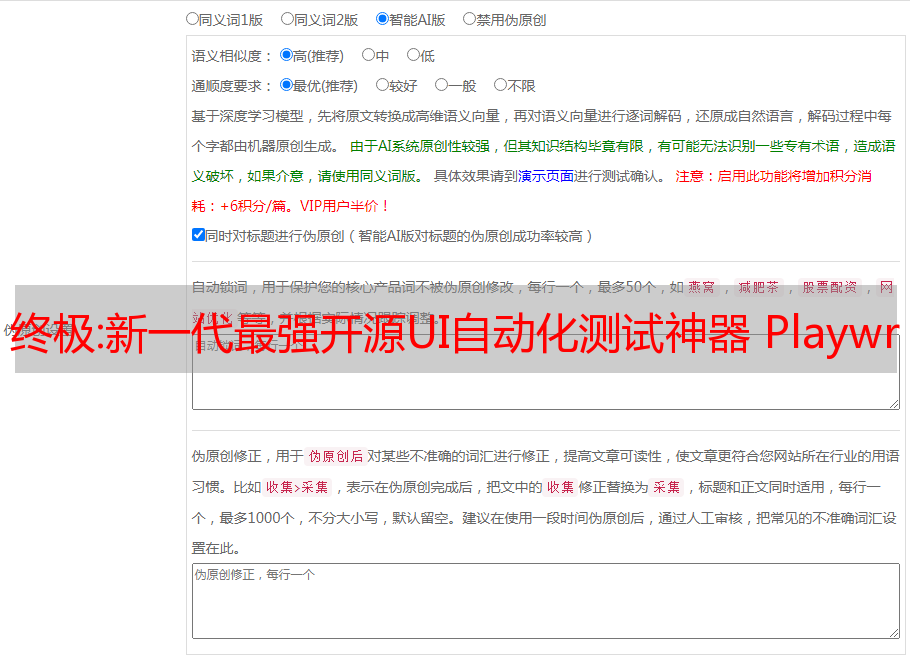Click the 股票配资 example keyword
This screenshot has width=911, height=658.
coord(830,287)
